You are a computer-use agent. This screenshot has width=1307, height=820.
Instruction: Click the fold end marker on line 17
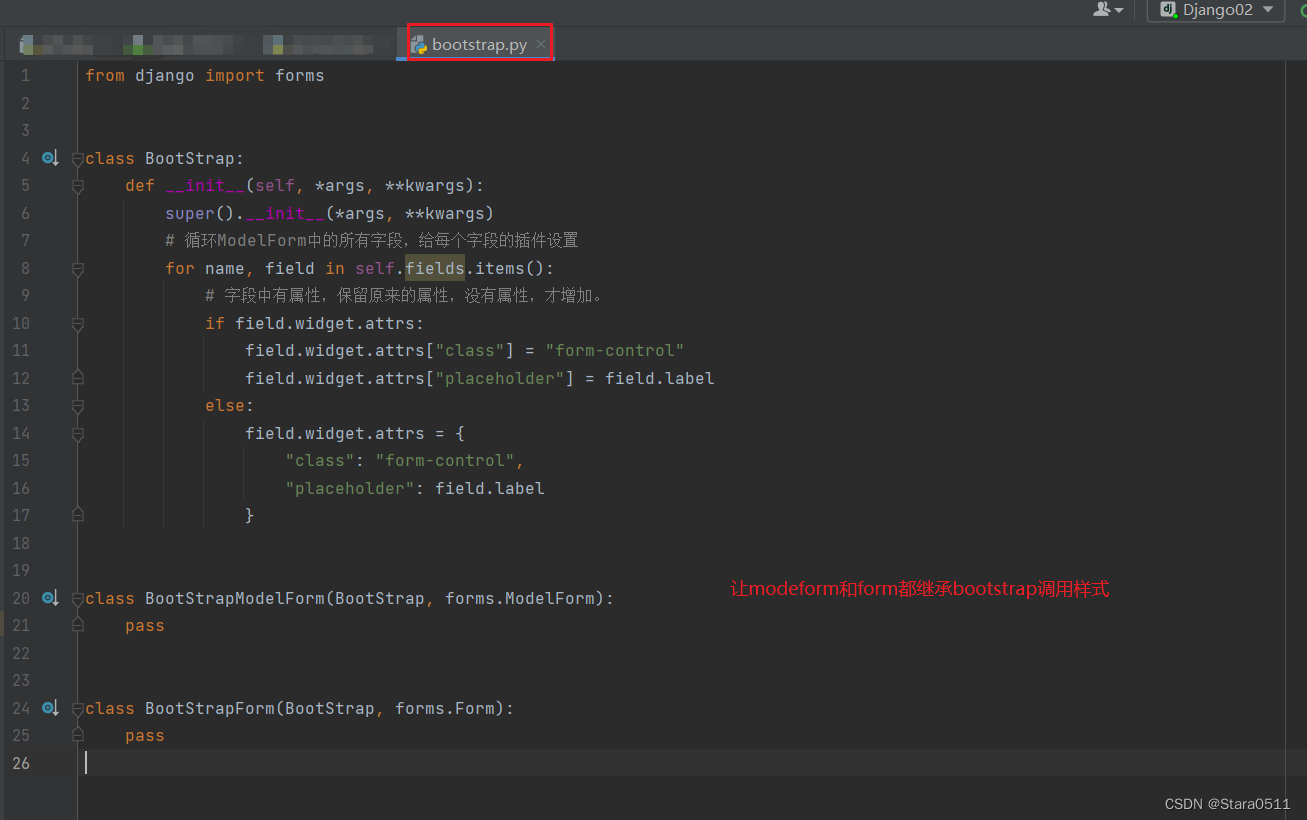pos(78,515)
